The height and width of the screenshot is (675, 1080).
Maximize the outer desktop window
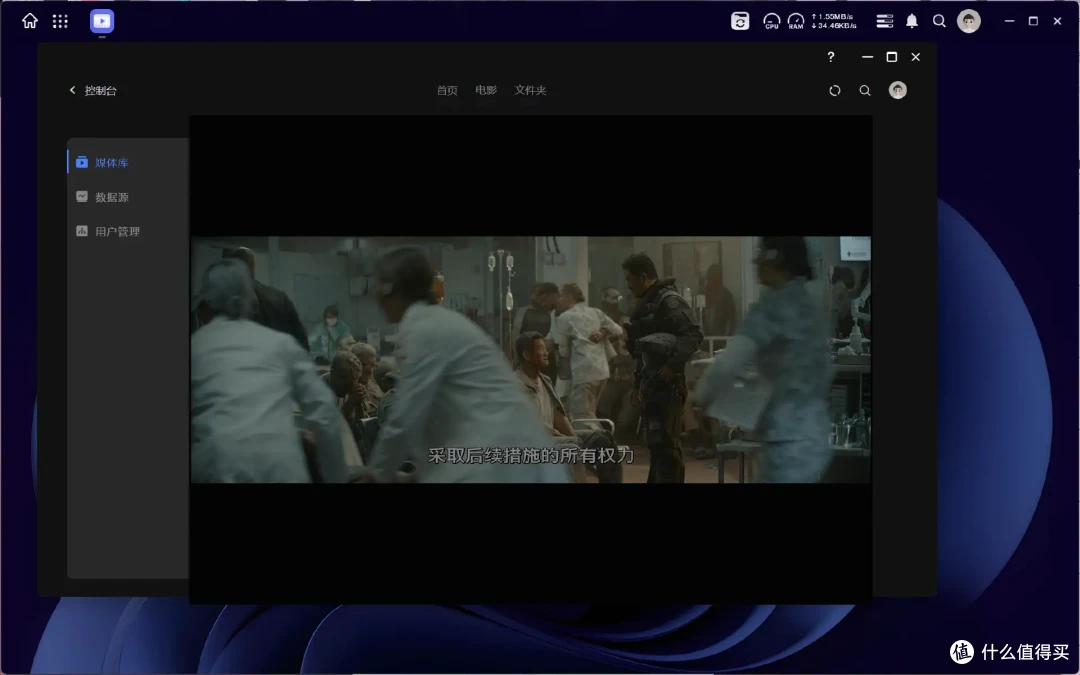pyautogui.click(x=1033, y=21)
